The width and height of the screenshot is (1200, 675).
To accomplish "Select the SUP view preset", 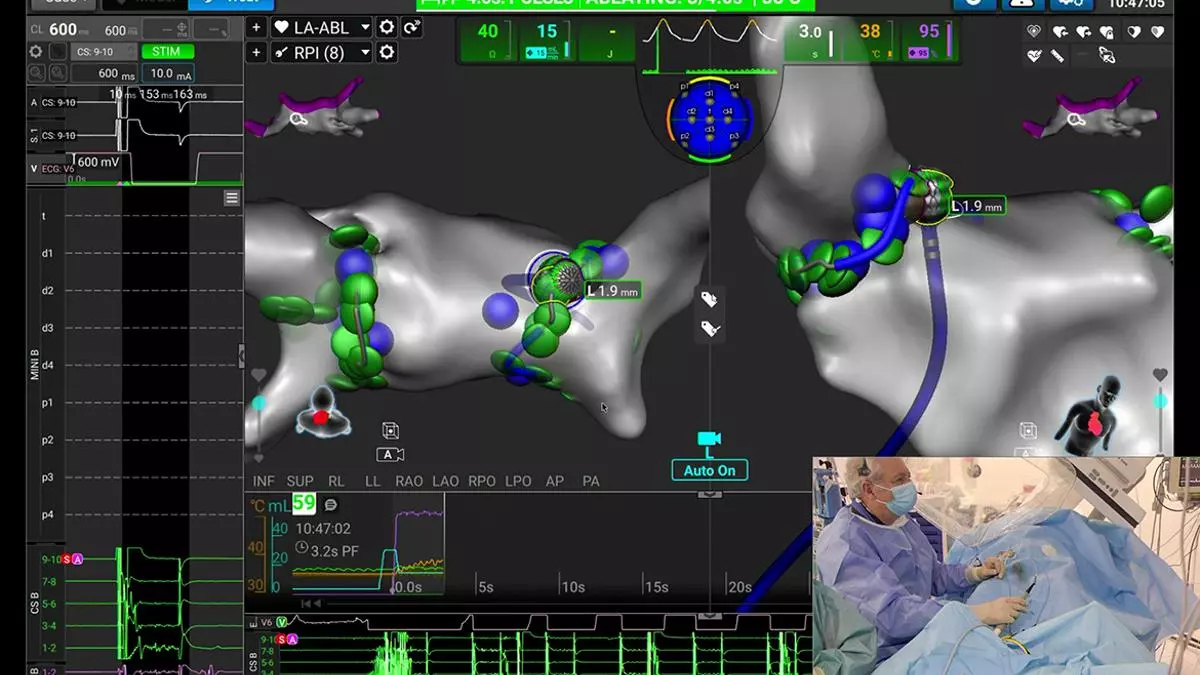I will (300, 481).
